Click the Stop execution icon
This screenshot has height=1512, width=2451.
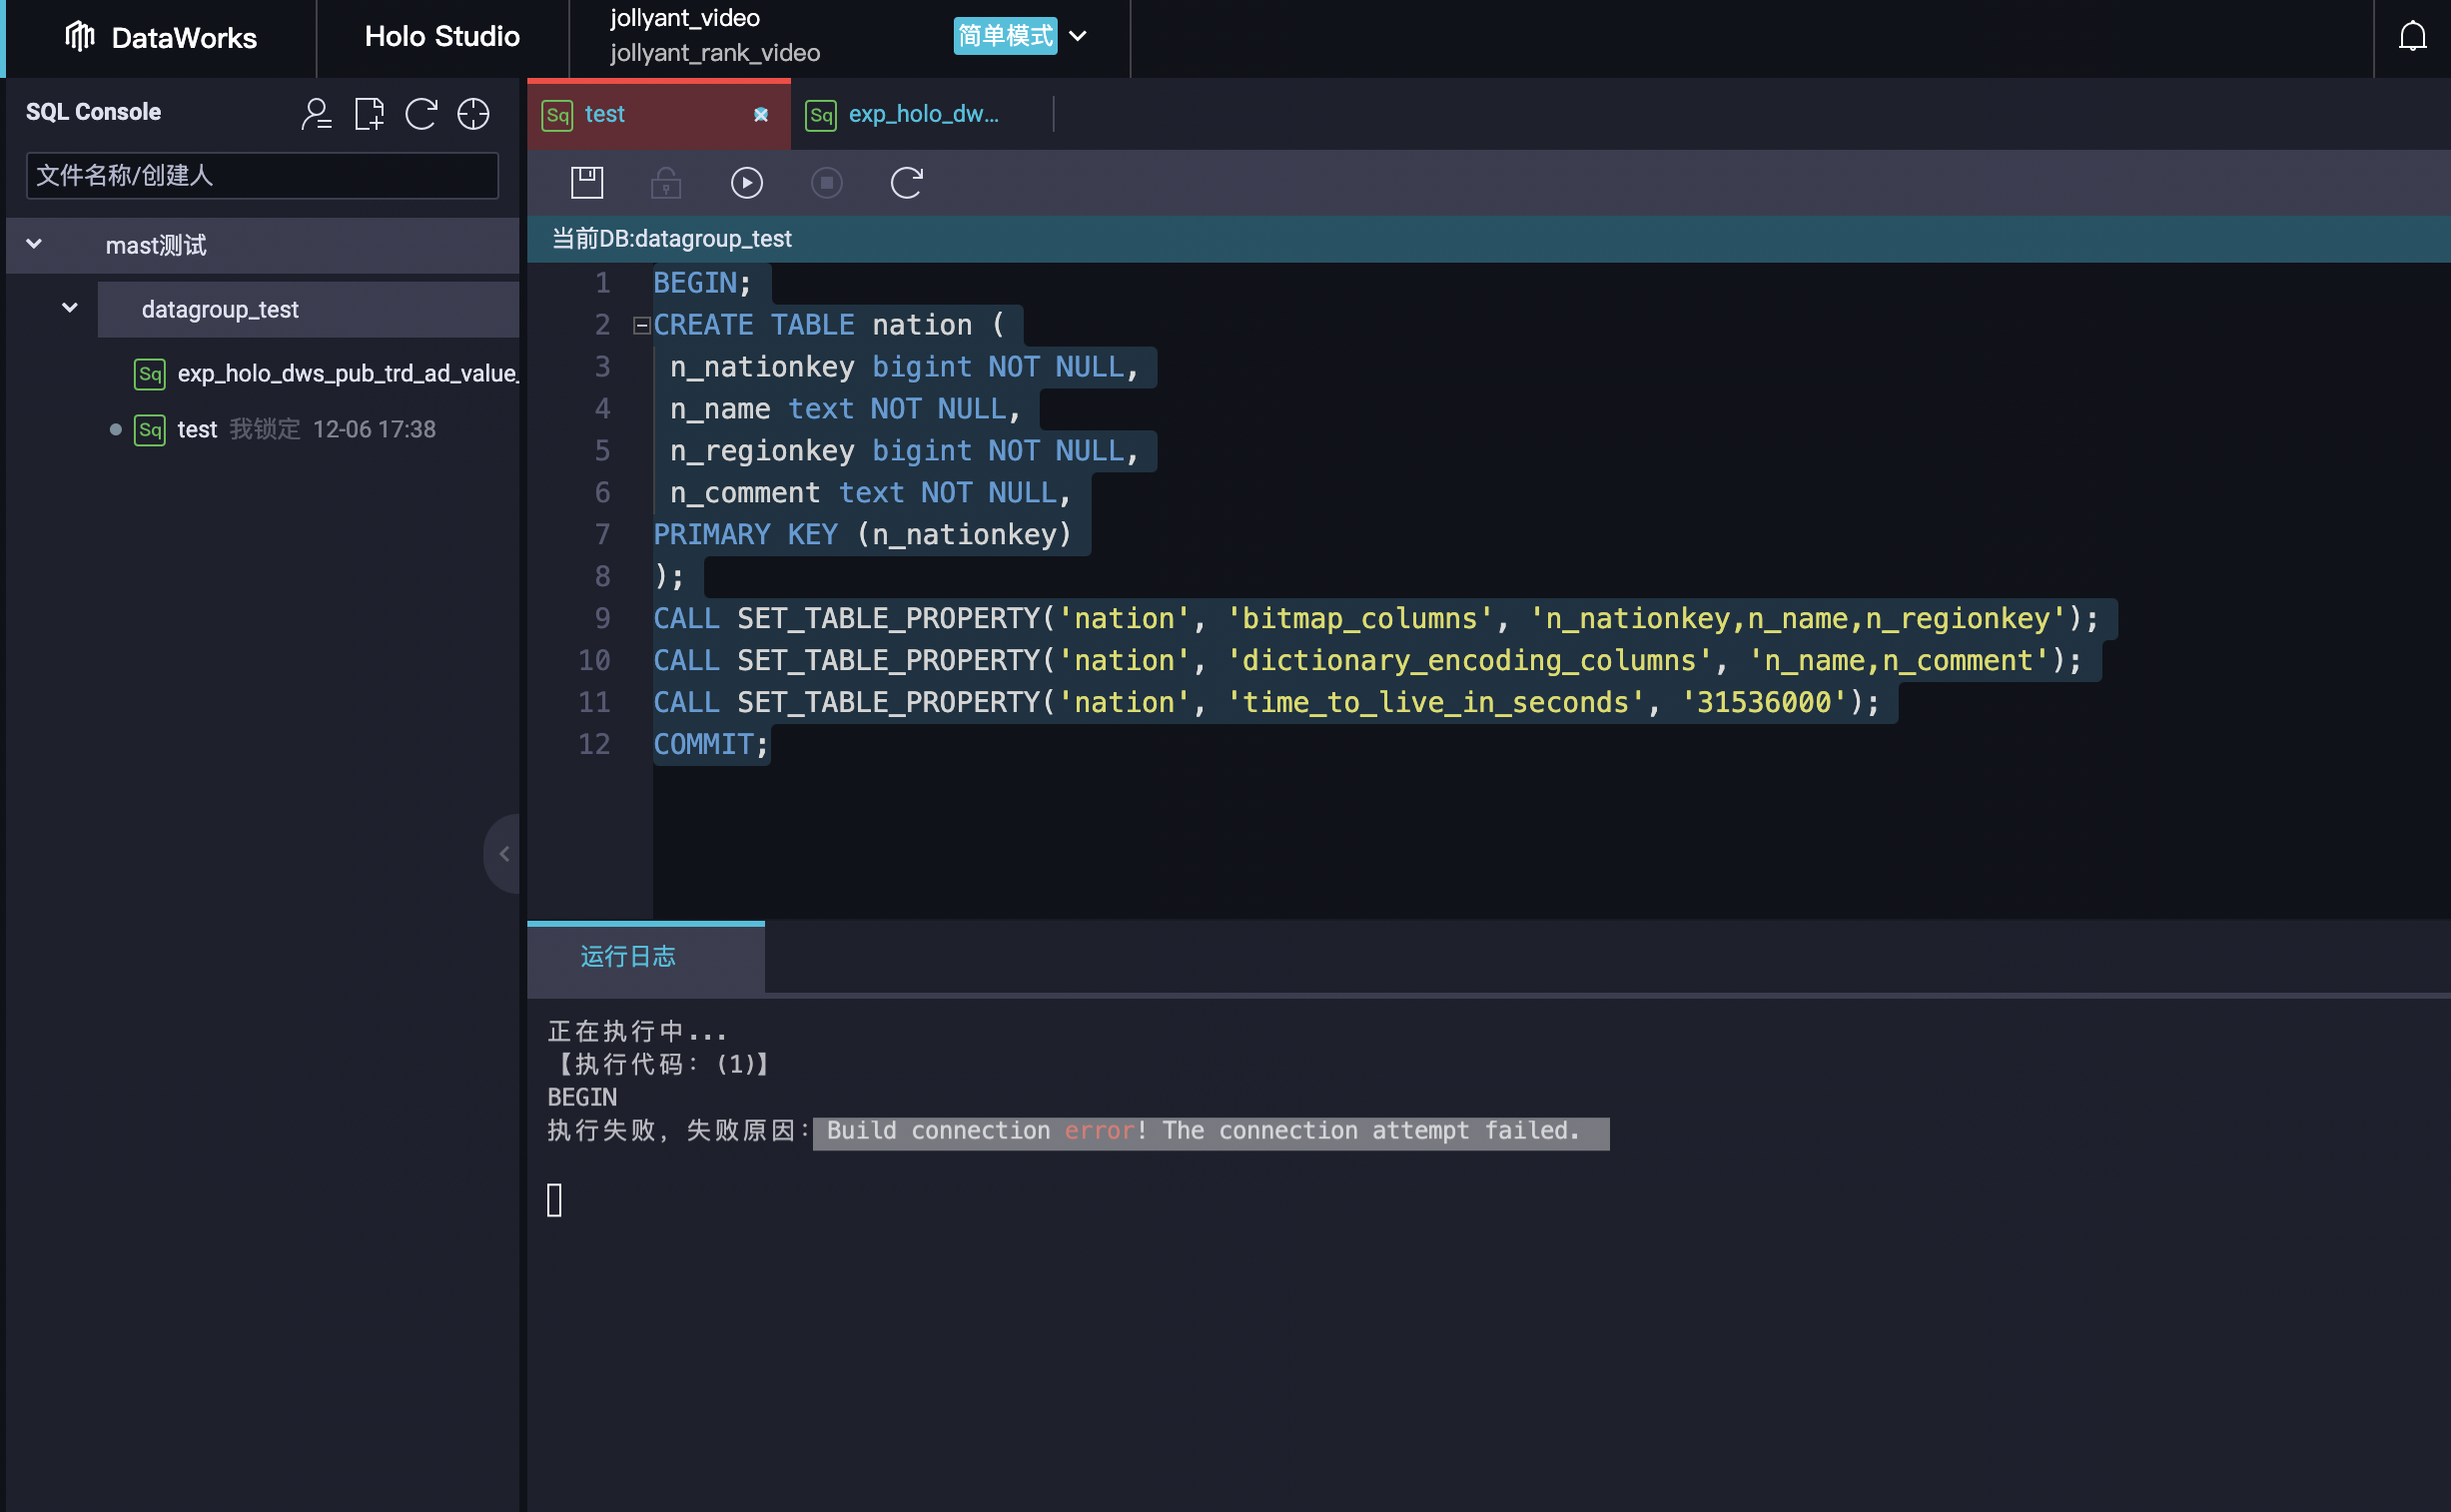coord(826,184)
